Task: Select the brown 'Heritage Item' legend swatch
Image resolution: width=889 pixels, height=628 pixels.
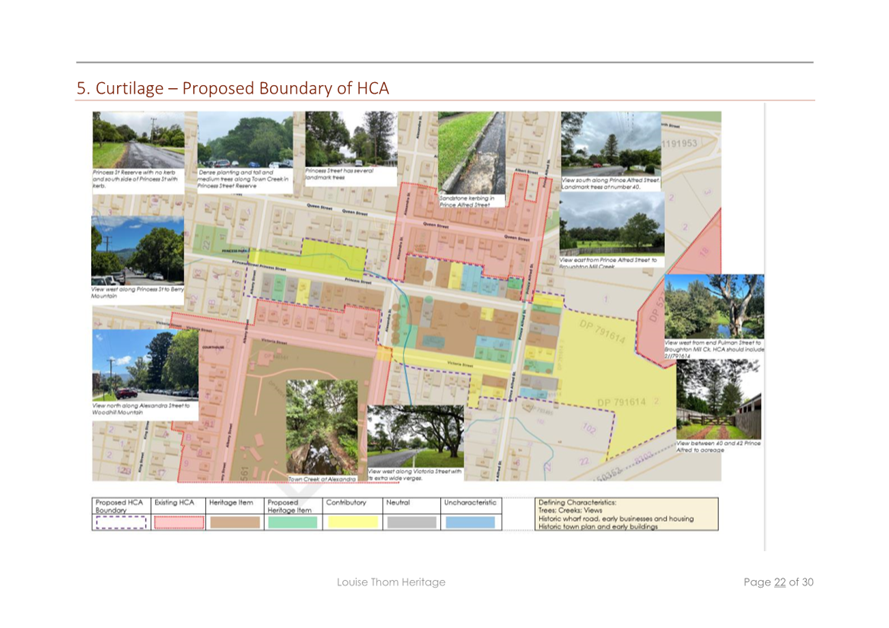Action: pyautogui.click(x=235, y=522)
